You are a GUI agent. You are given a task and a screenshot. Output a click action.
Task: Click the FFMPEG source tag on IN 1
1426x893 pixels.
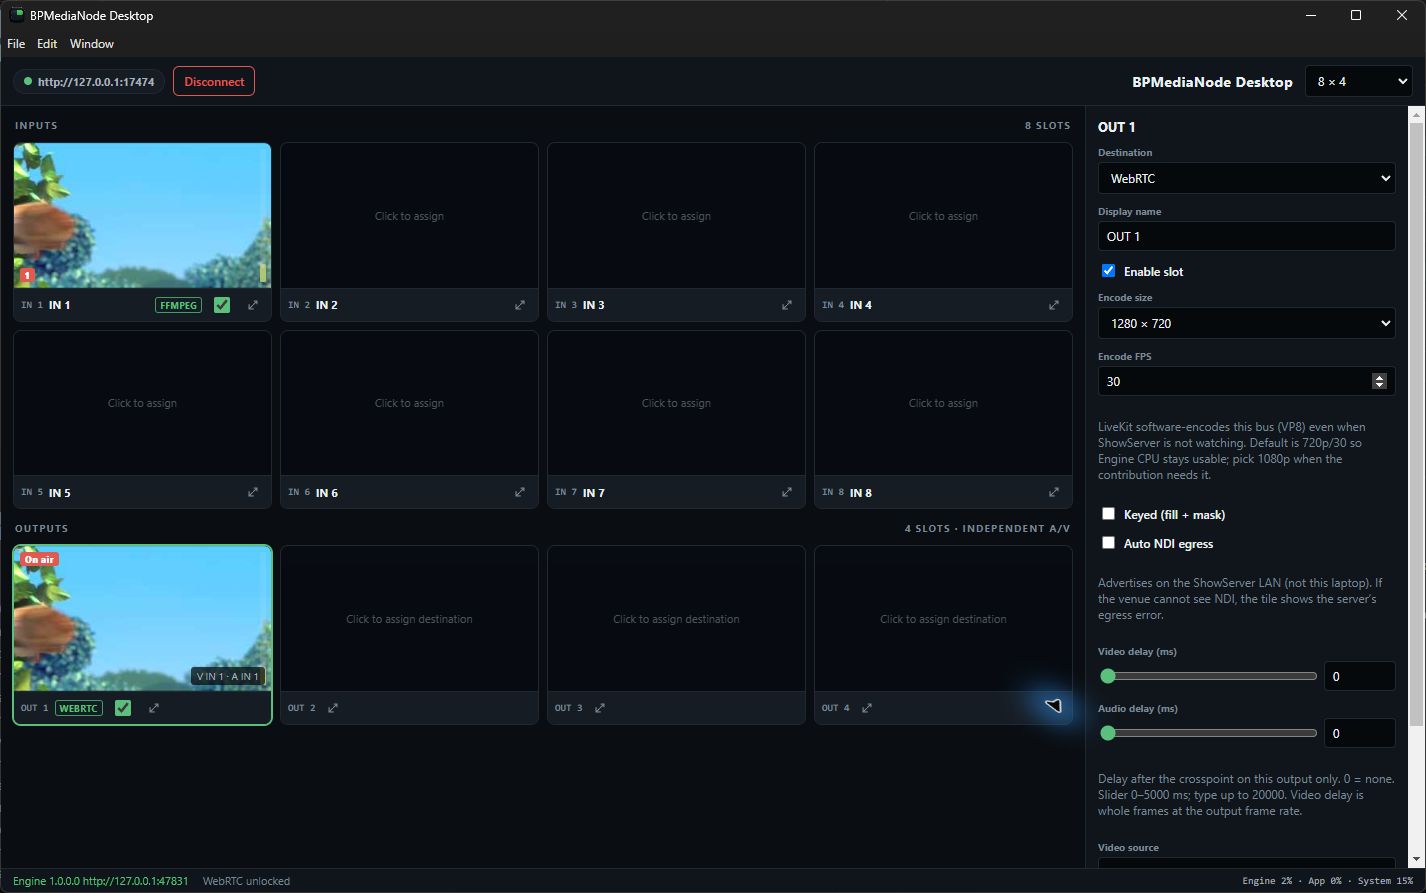click(178, 305)
